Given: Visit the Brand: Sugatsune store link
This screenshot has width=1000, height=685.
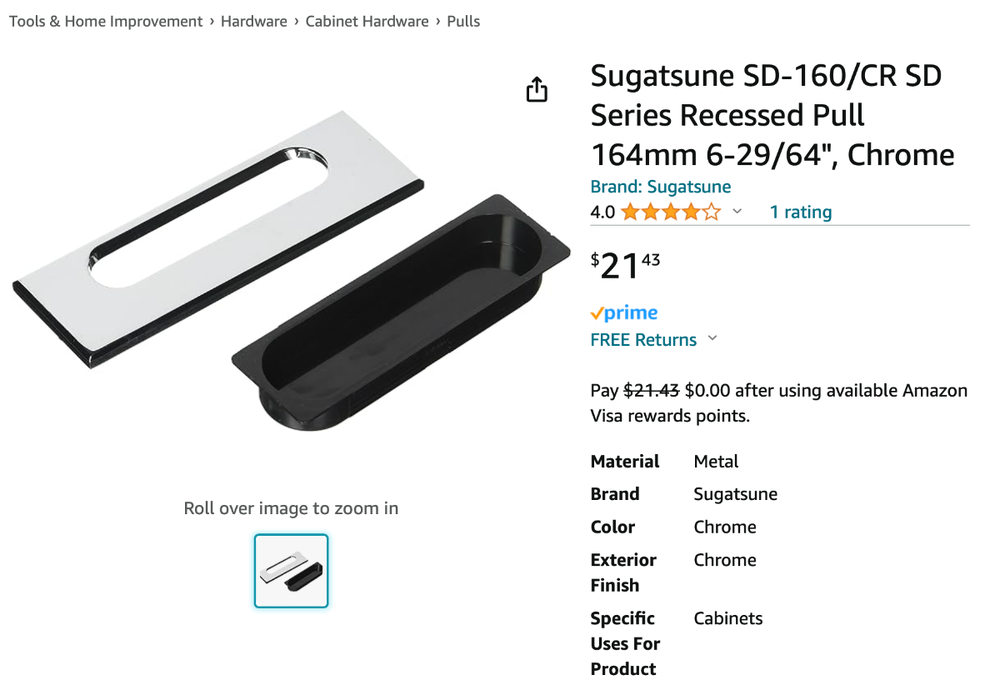Looking at the screenshot, I should click(660, 187).
